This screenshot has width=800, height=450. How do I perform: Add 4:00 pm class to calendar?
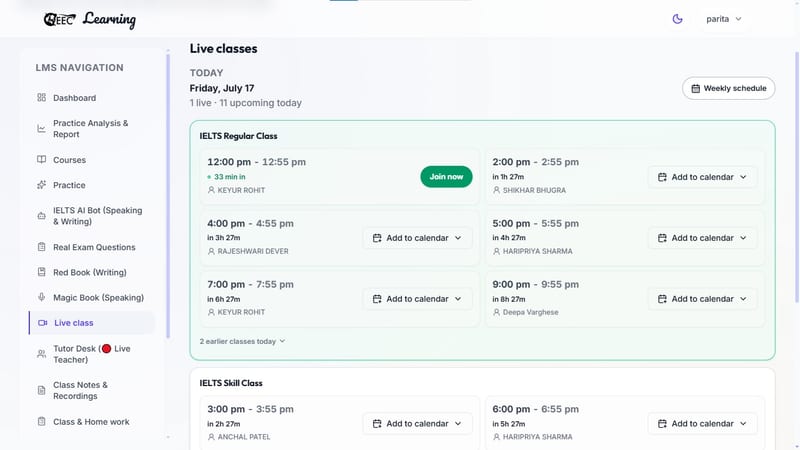417,238
